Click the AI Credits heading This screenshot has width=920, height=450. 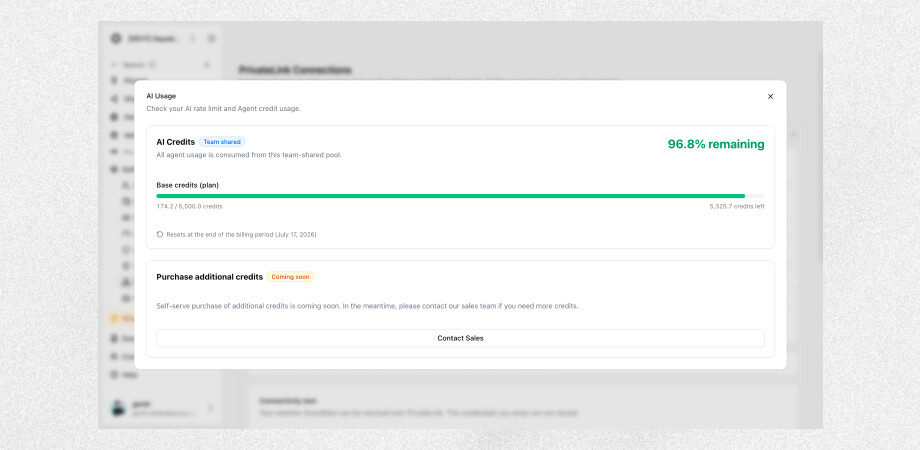click(x=175, y=142)
